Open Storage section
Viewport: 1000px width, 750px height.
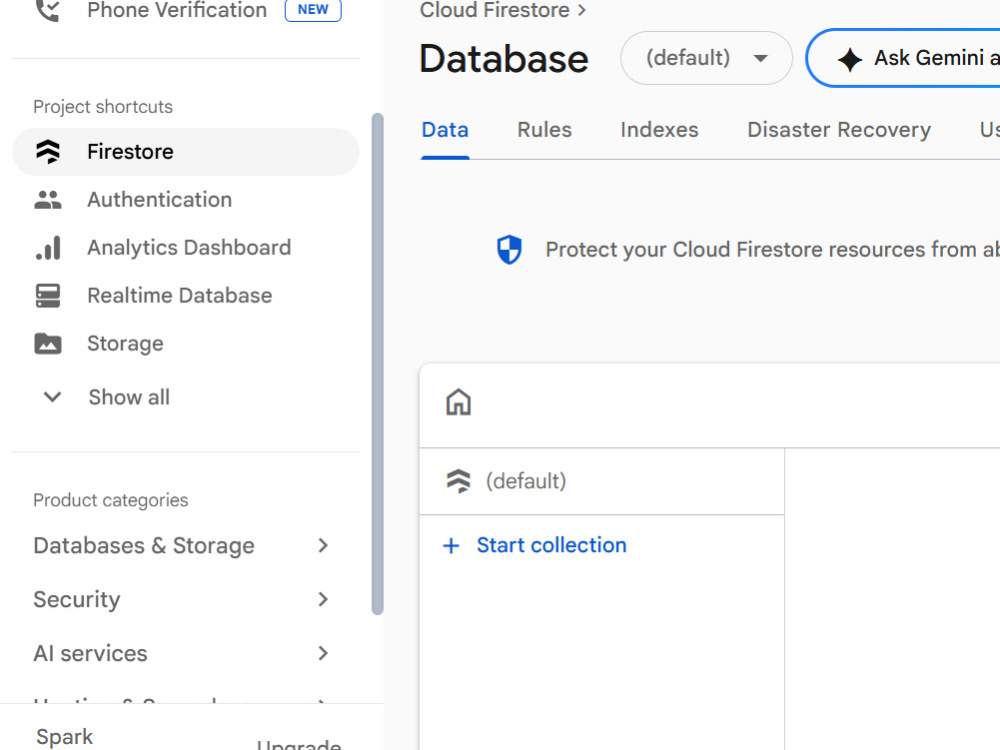[x=125, y=344]
